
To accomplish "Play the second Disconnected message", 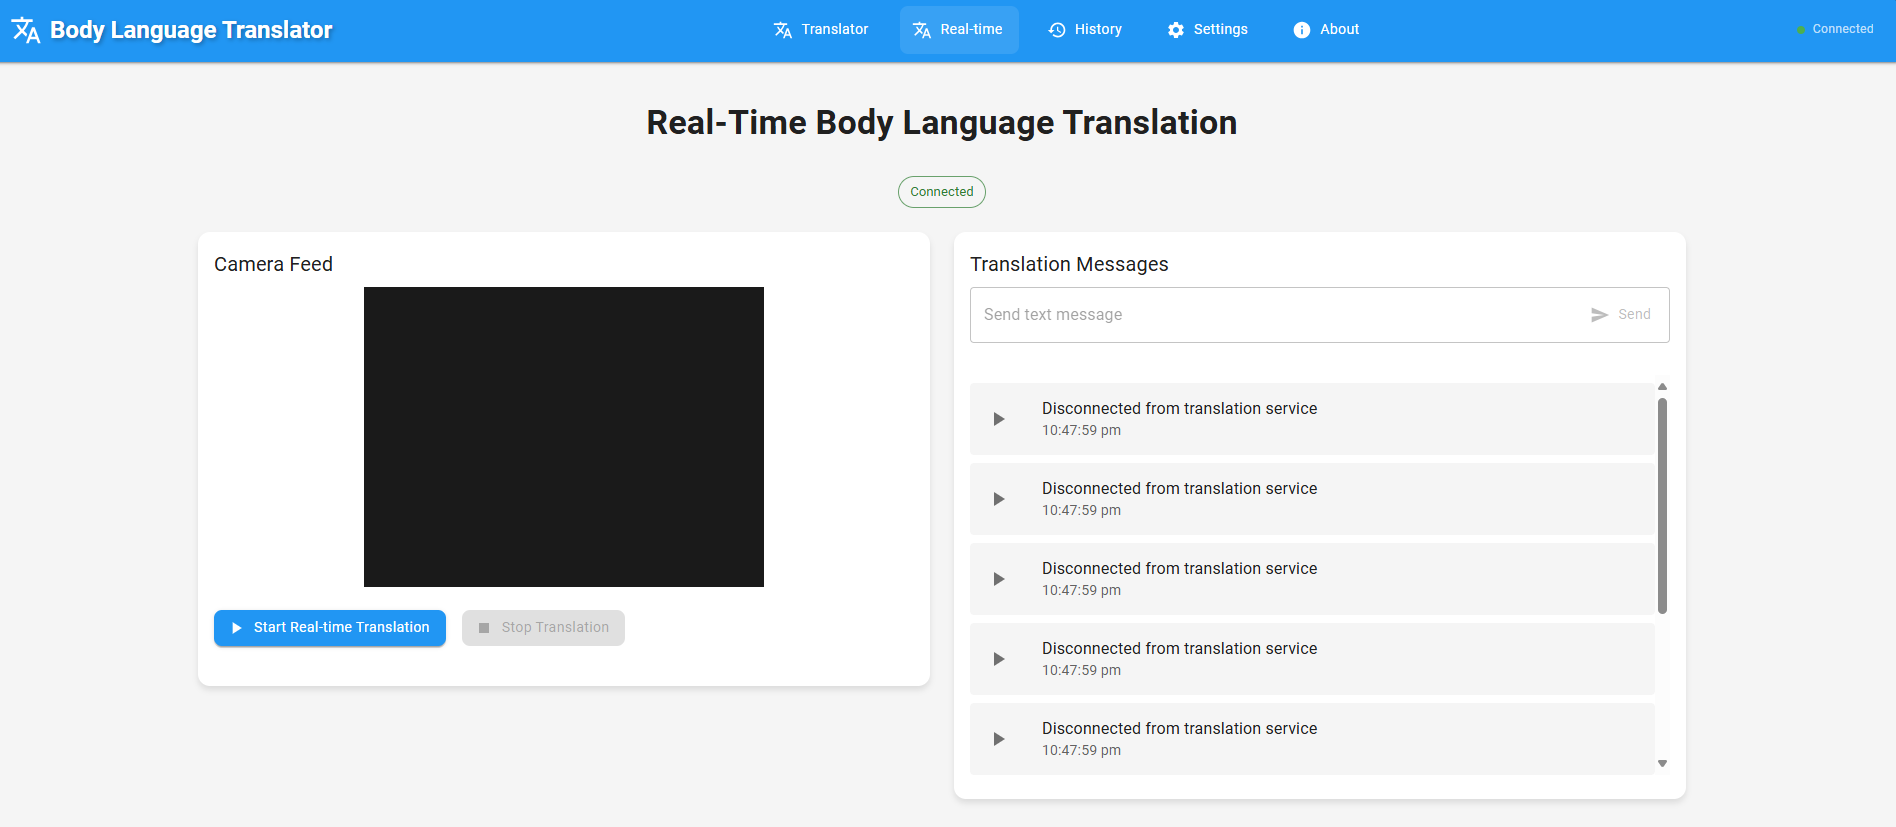I will [998, 499].
